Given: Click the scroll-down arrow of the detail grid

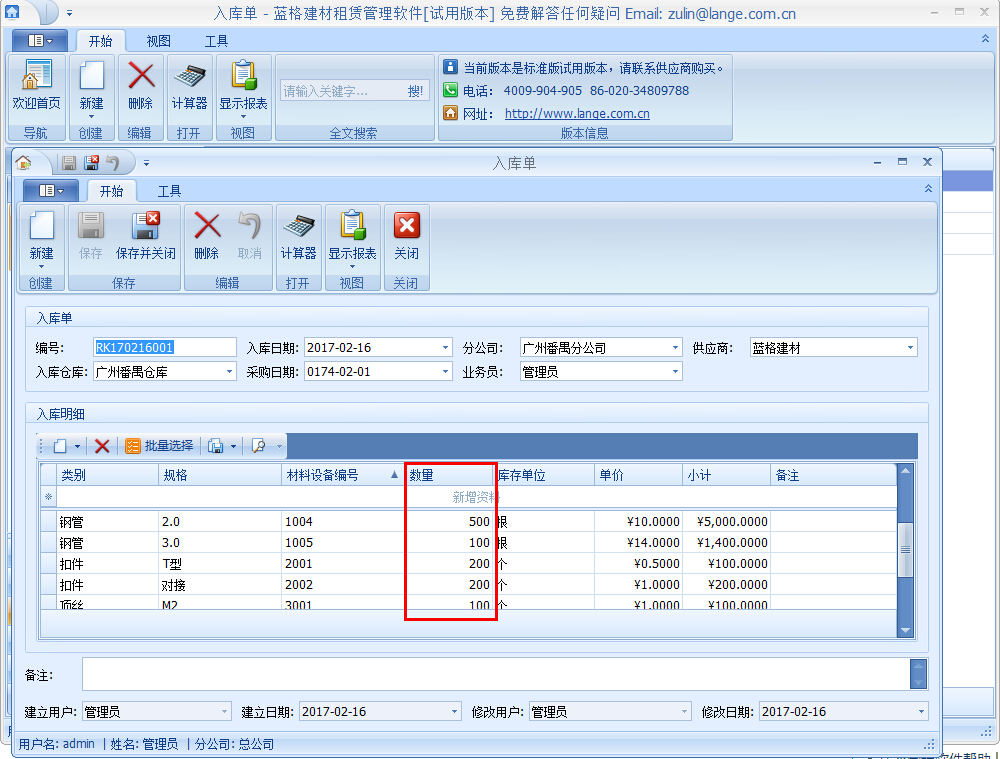Looking at the screenshot, I should [905, 629].
